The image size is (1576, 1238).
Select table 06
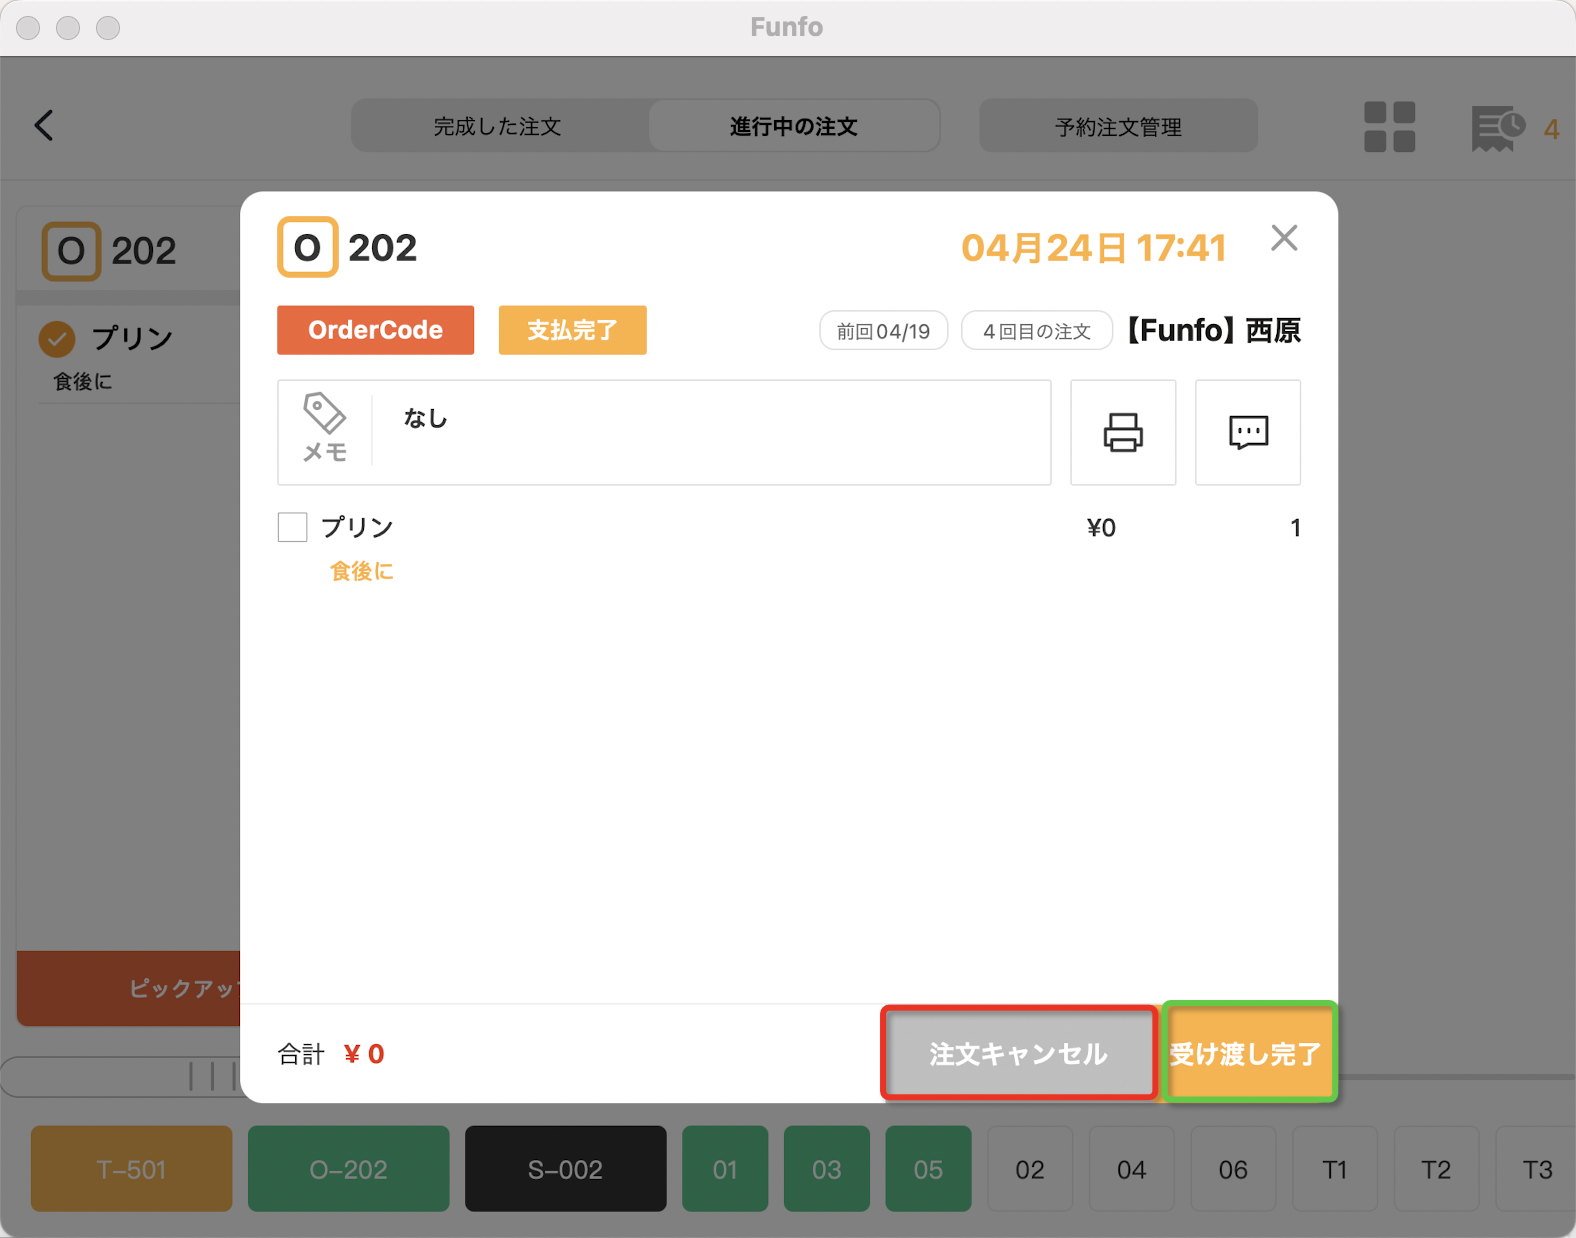pos(1233,1169)
